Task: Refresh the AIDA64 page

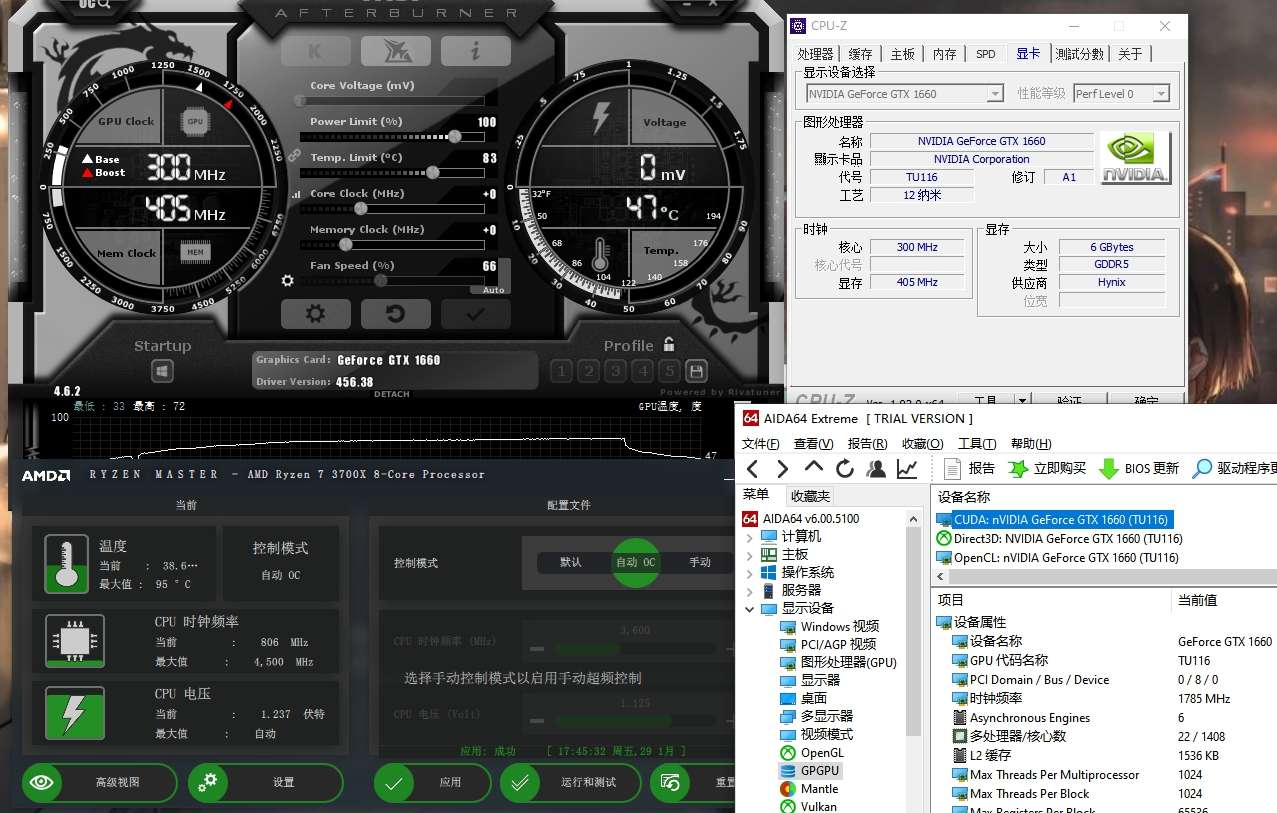Action: point(845,468)
